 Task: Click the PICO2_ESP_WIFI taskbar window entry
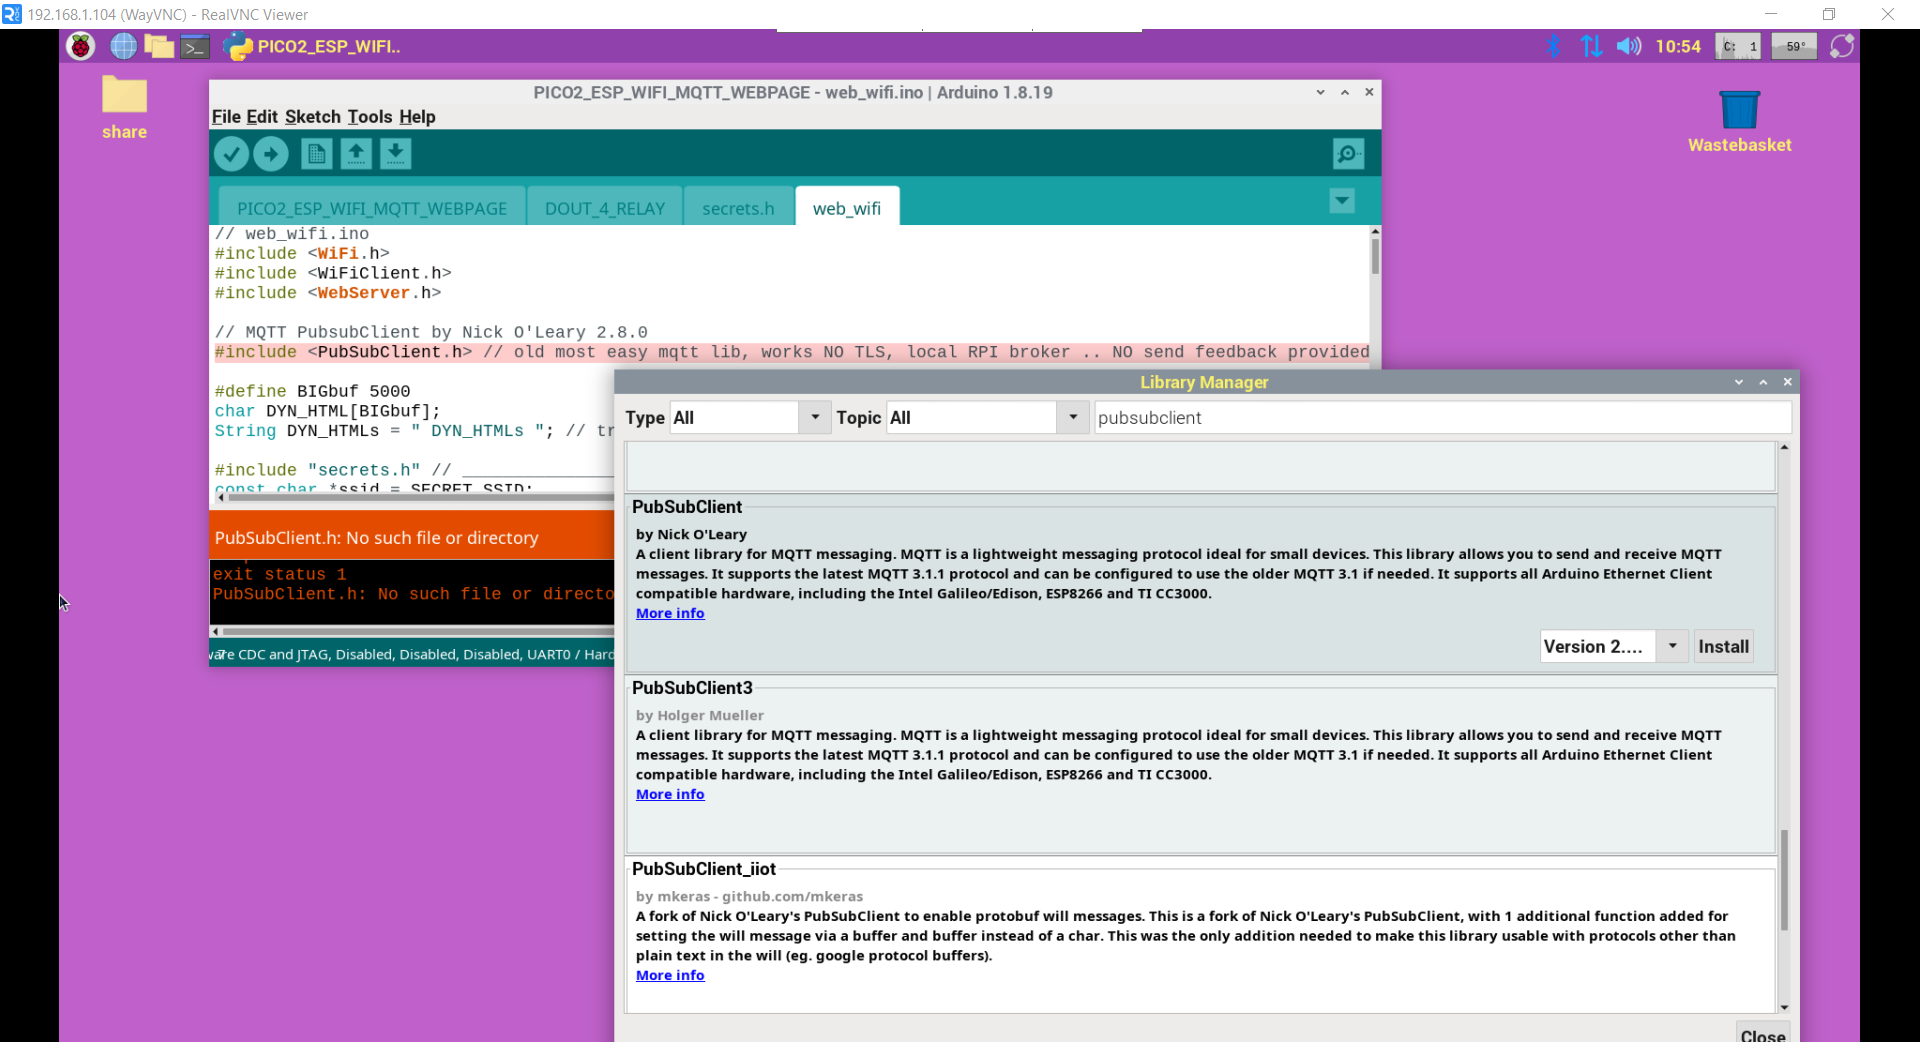coord(312,46)
